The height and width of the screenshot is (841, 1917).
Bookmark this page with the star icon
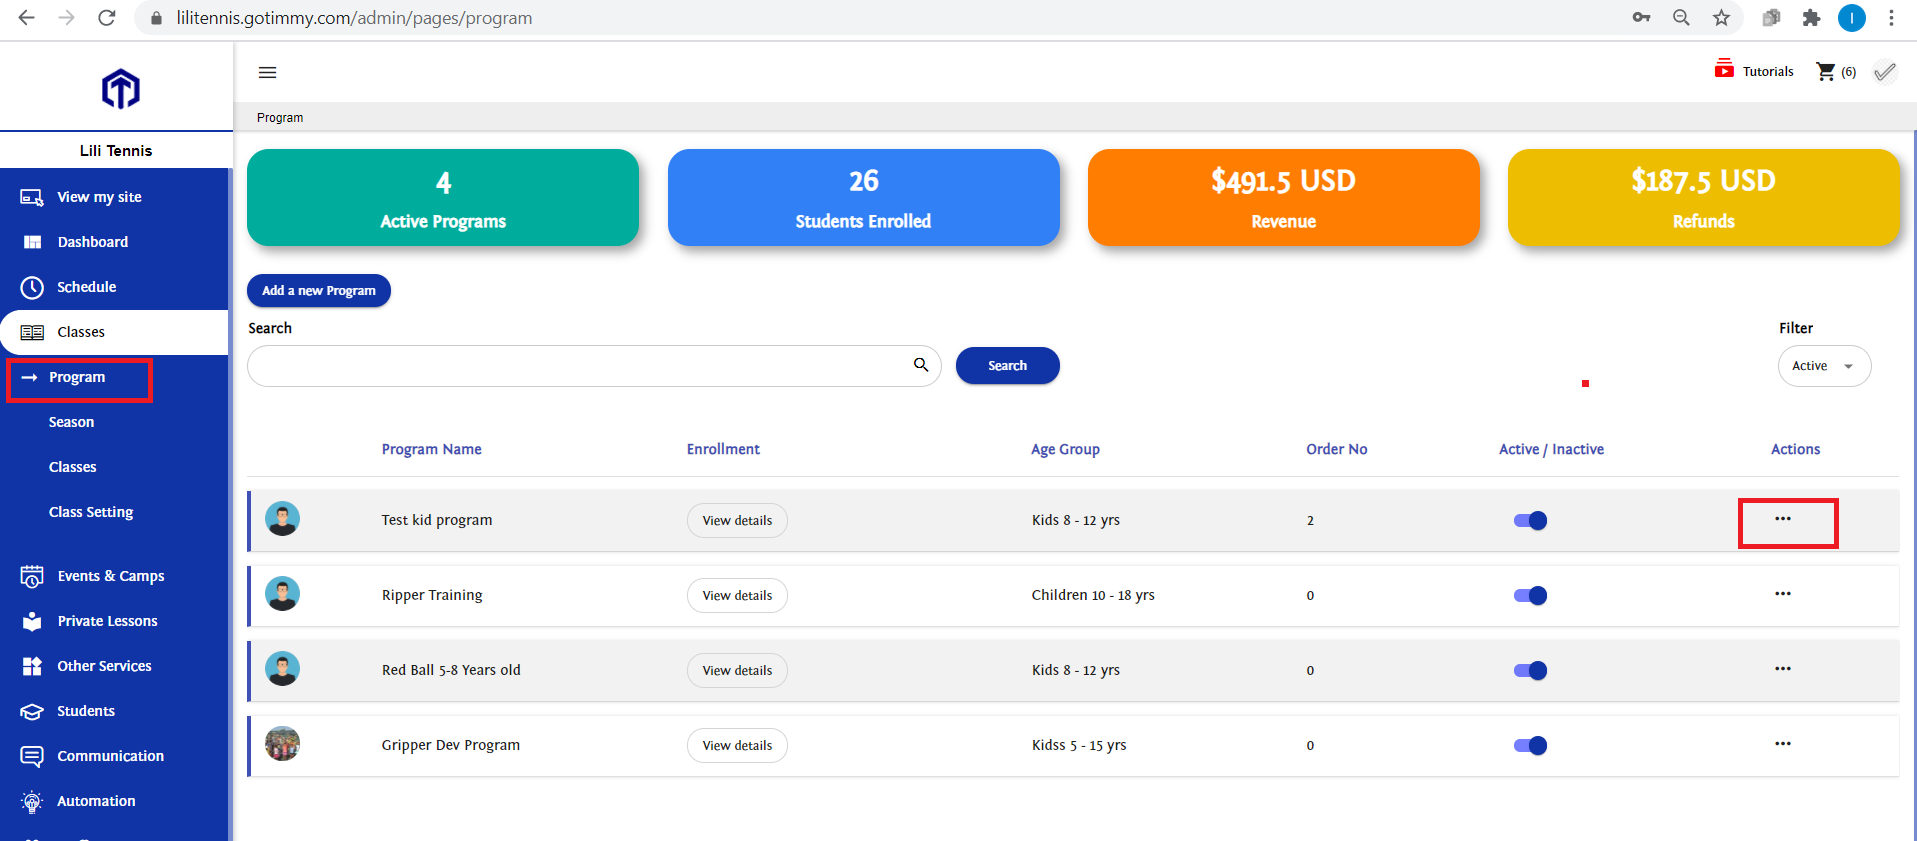click(x=1721, y=18)
